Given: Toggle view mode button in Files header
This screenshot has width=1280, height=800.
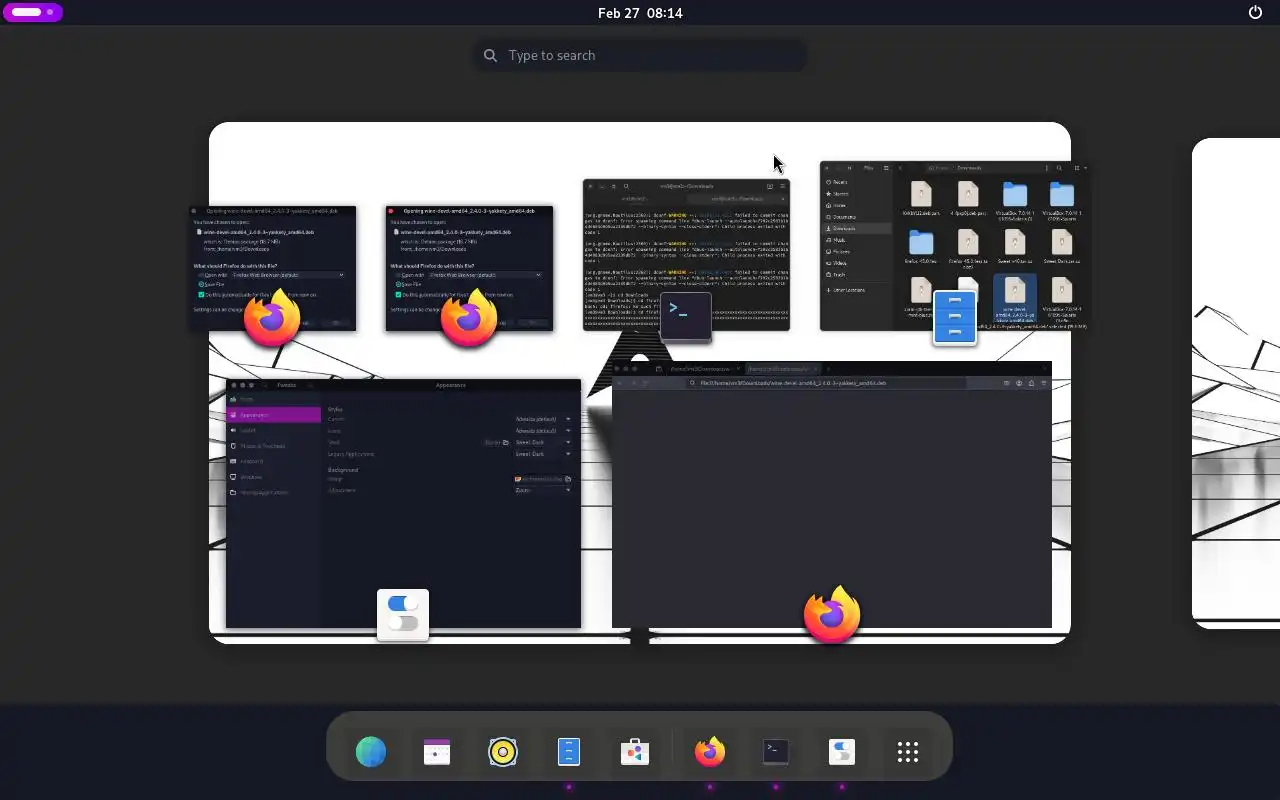Looking at the screenshot, I should 1075,168.
